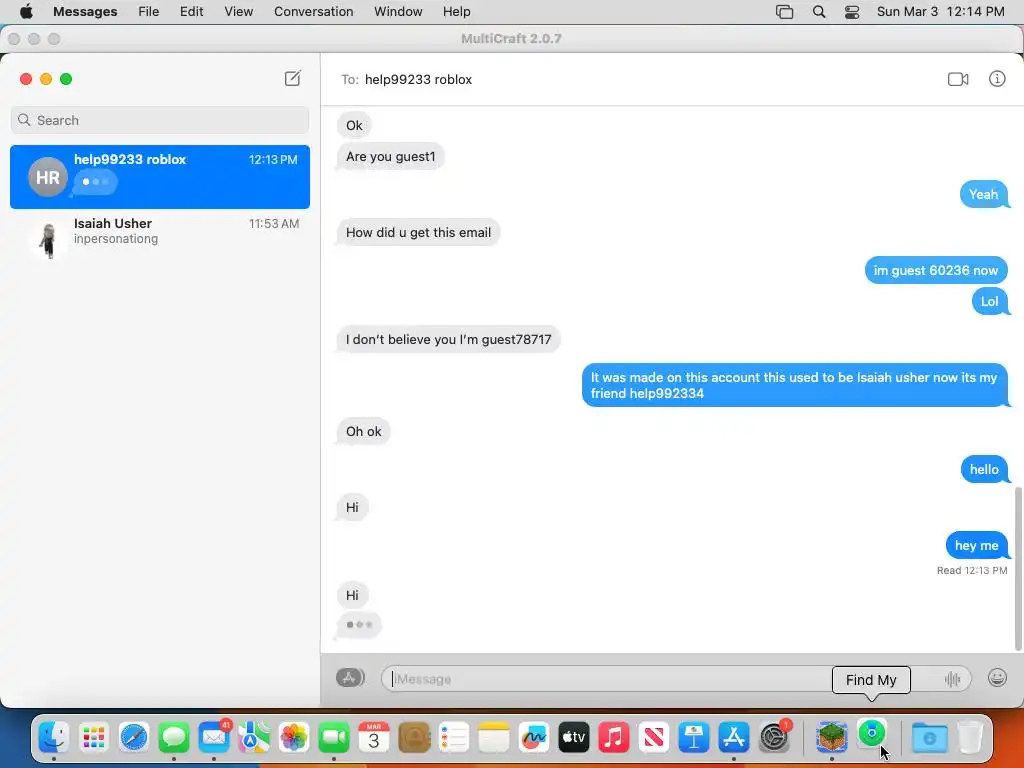Screen dimensions: 1024x768
Task: Click the MultiCraft 2.0.7 window title bar
Action: pyautogui.click(x=511, y=39)
